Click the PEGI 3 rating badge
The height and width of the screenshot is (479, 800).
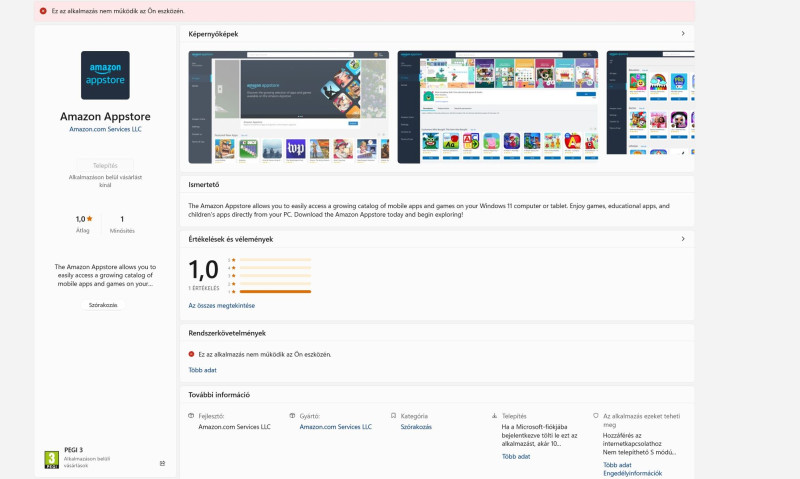click(52, 460)
